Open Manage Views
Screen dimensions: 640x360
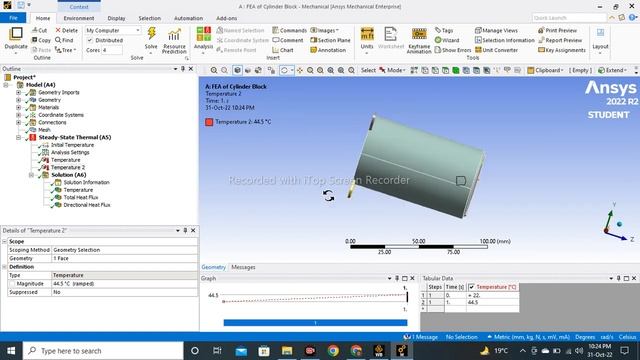[496, 30]
